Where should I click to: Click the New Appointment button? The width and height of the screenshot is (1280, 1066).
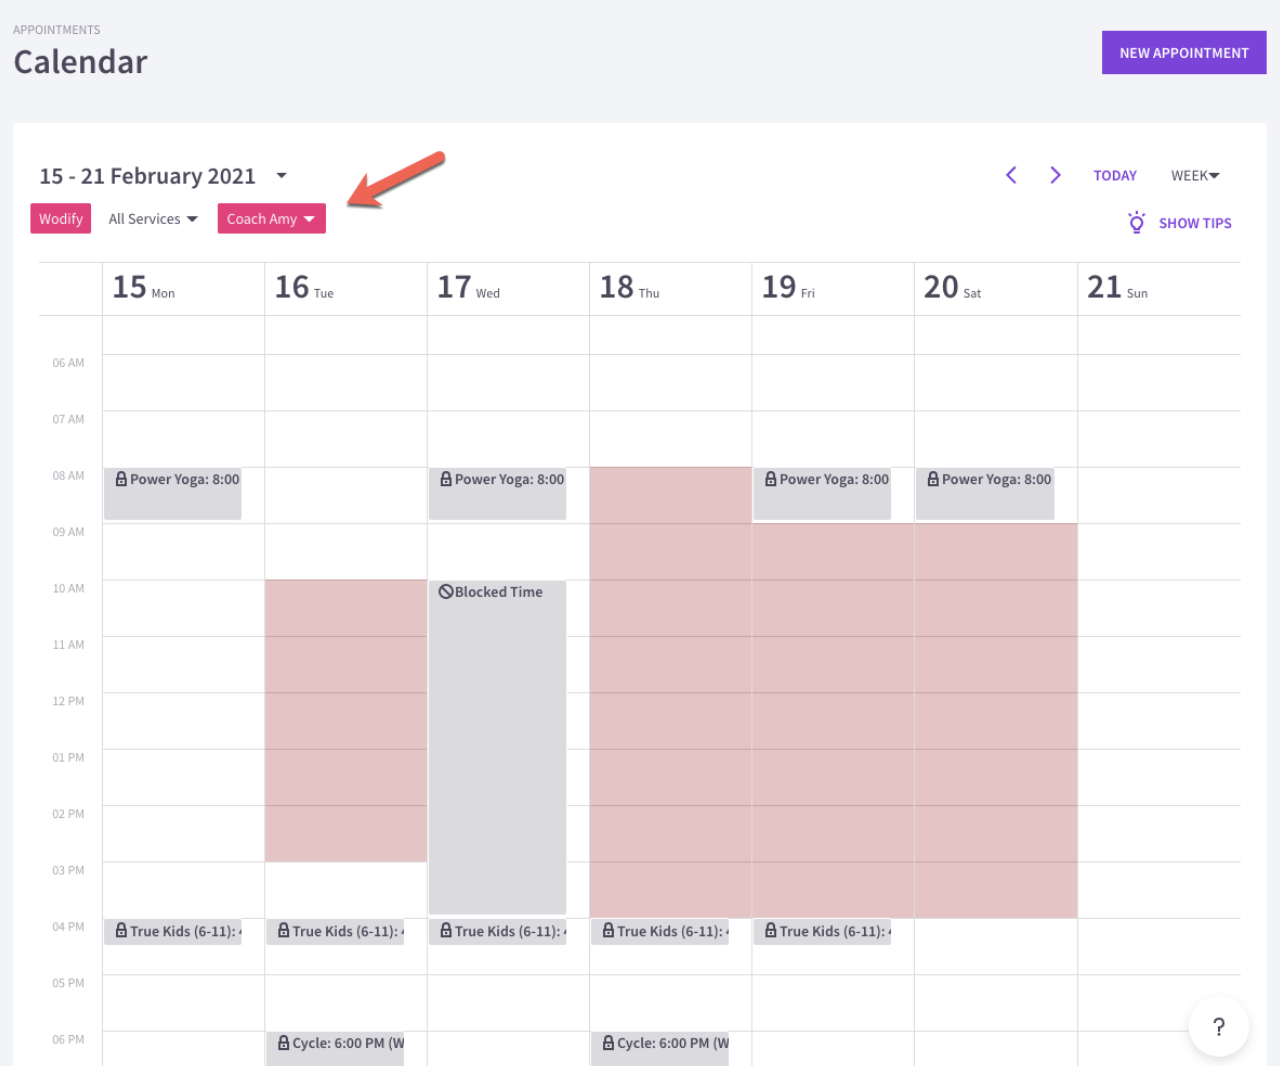[1184, 53]
